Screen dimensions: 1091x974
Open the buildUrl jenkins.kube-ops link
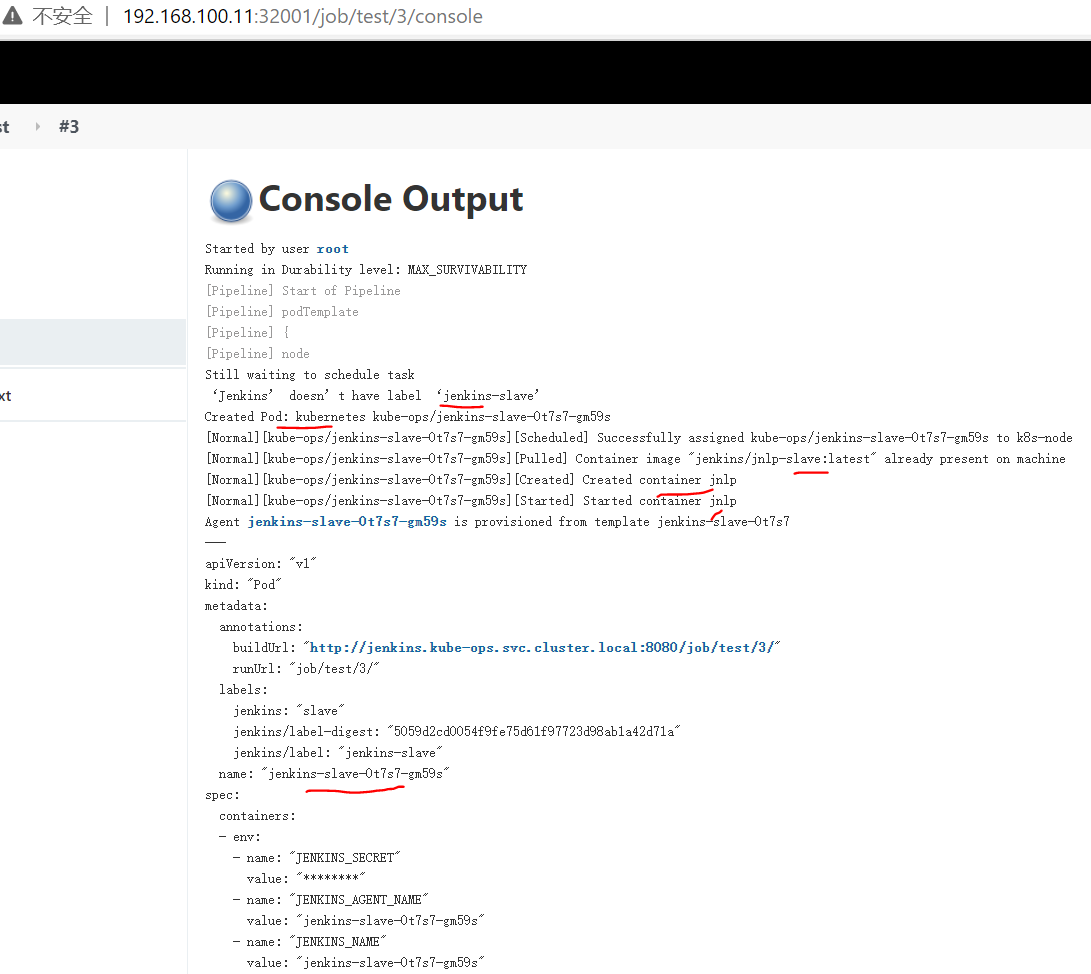(x=542, y=648)
